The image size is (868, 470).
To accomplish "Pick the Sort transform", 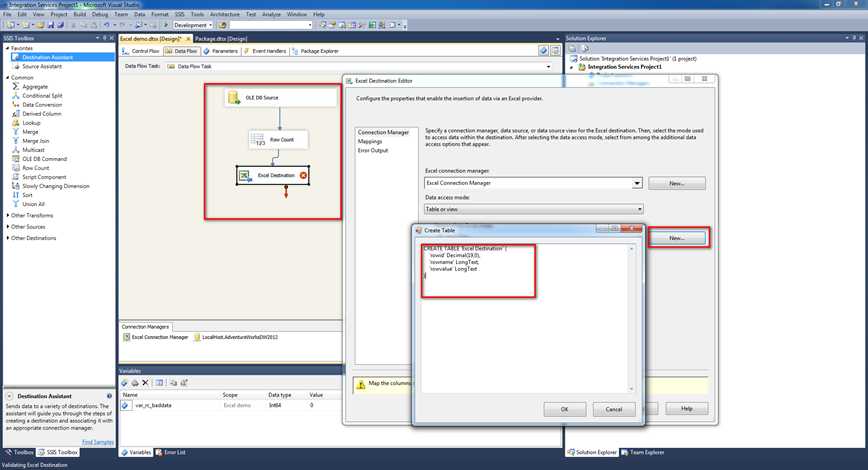I will 27,195.
